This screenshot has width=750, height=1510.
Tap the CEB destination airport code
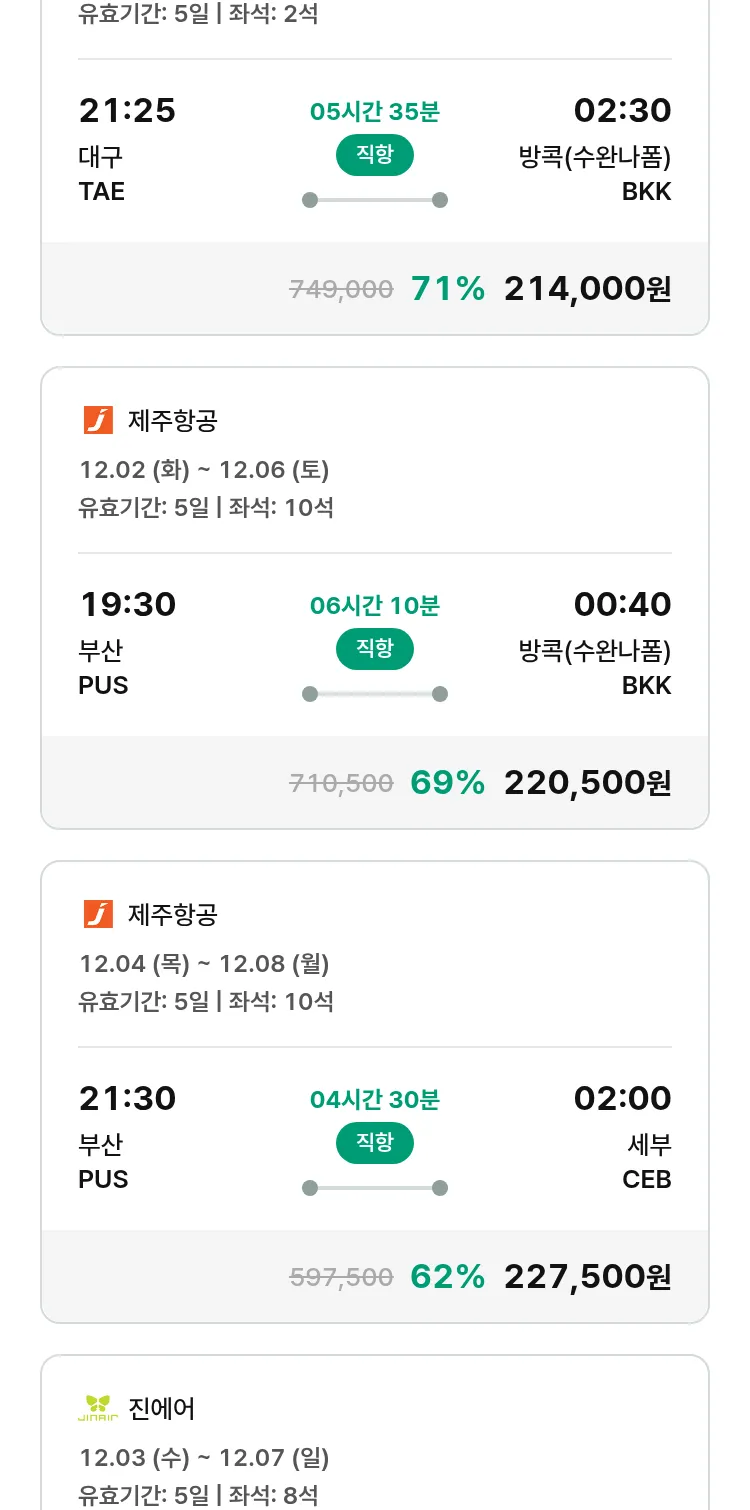(x=646, y=1179)
